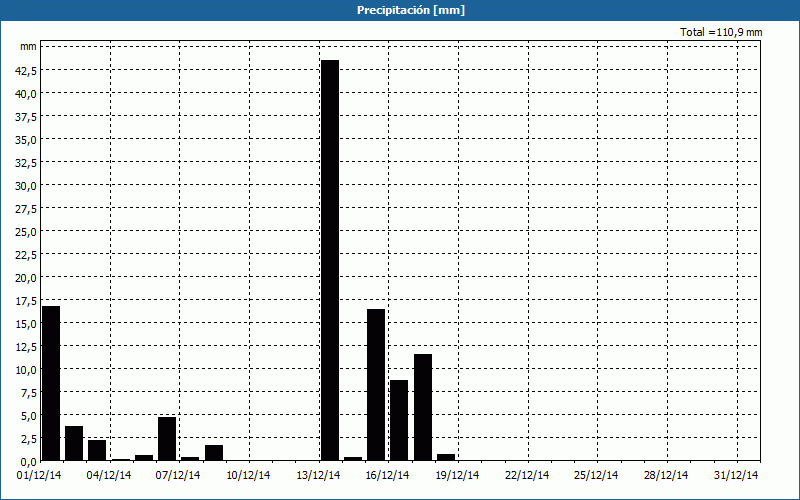Click the 25,0 y-axis value

26,232
